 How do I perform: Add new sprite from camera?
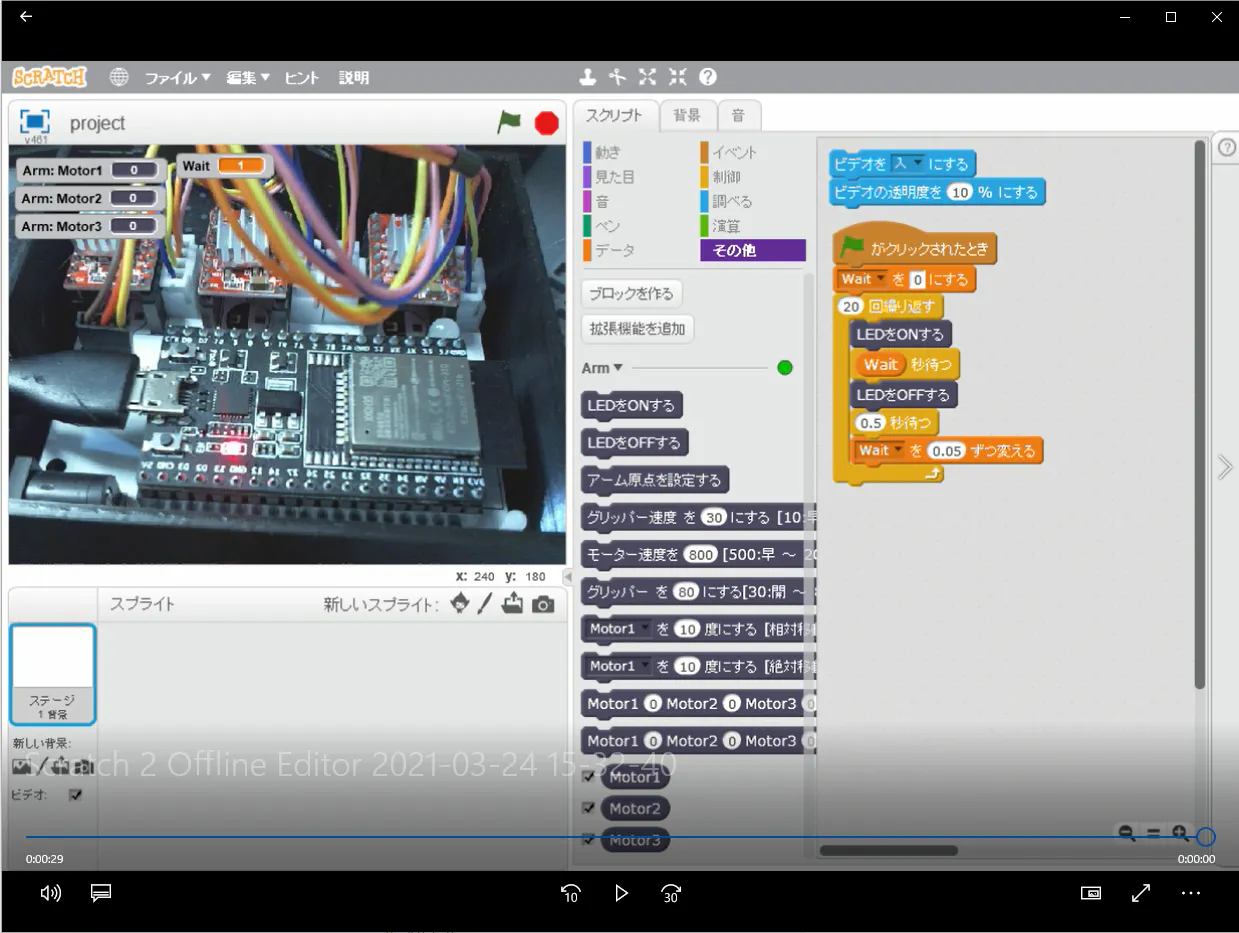[543, 604]
